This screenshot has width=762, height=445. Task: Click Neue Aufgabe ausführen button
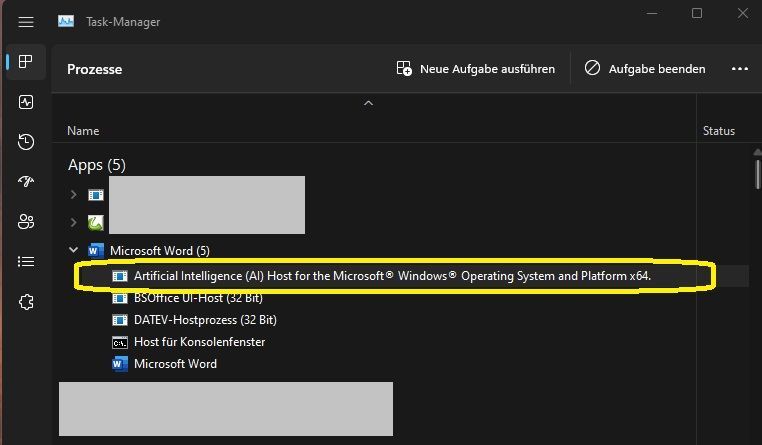(476, 69)
